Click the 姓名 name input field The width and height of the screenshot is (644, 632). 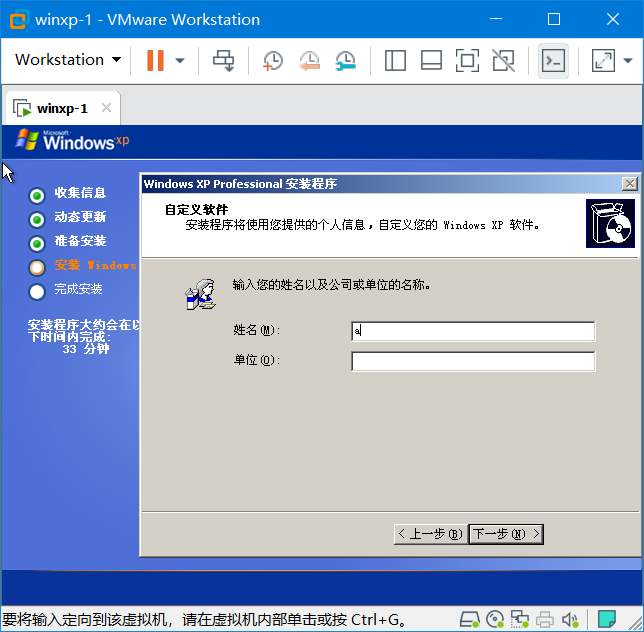click(473, 331)
